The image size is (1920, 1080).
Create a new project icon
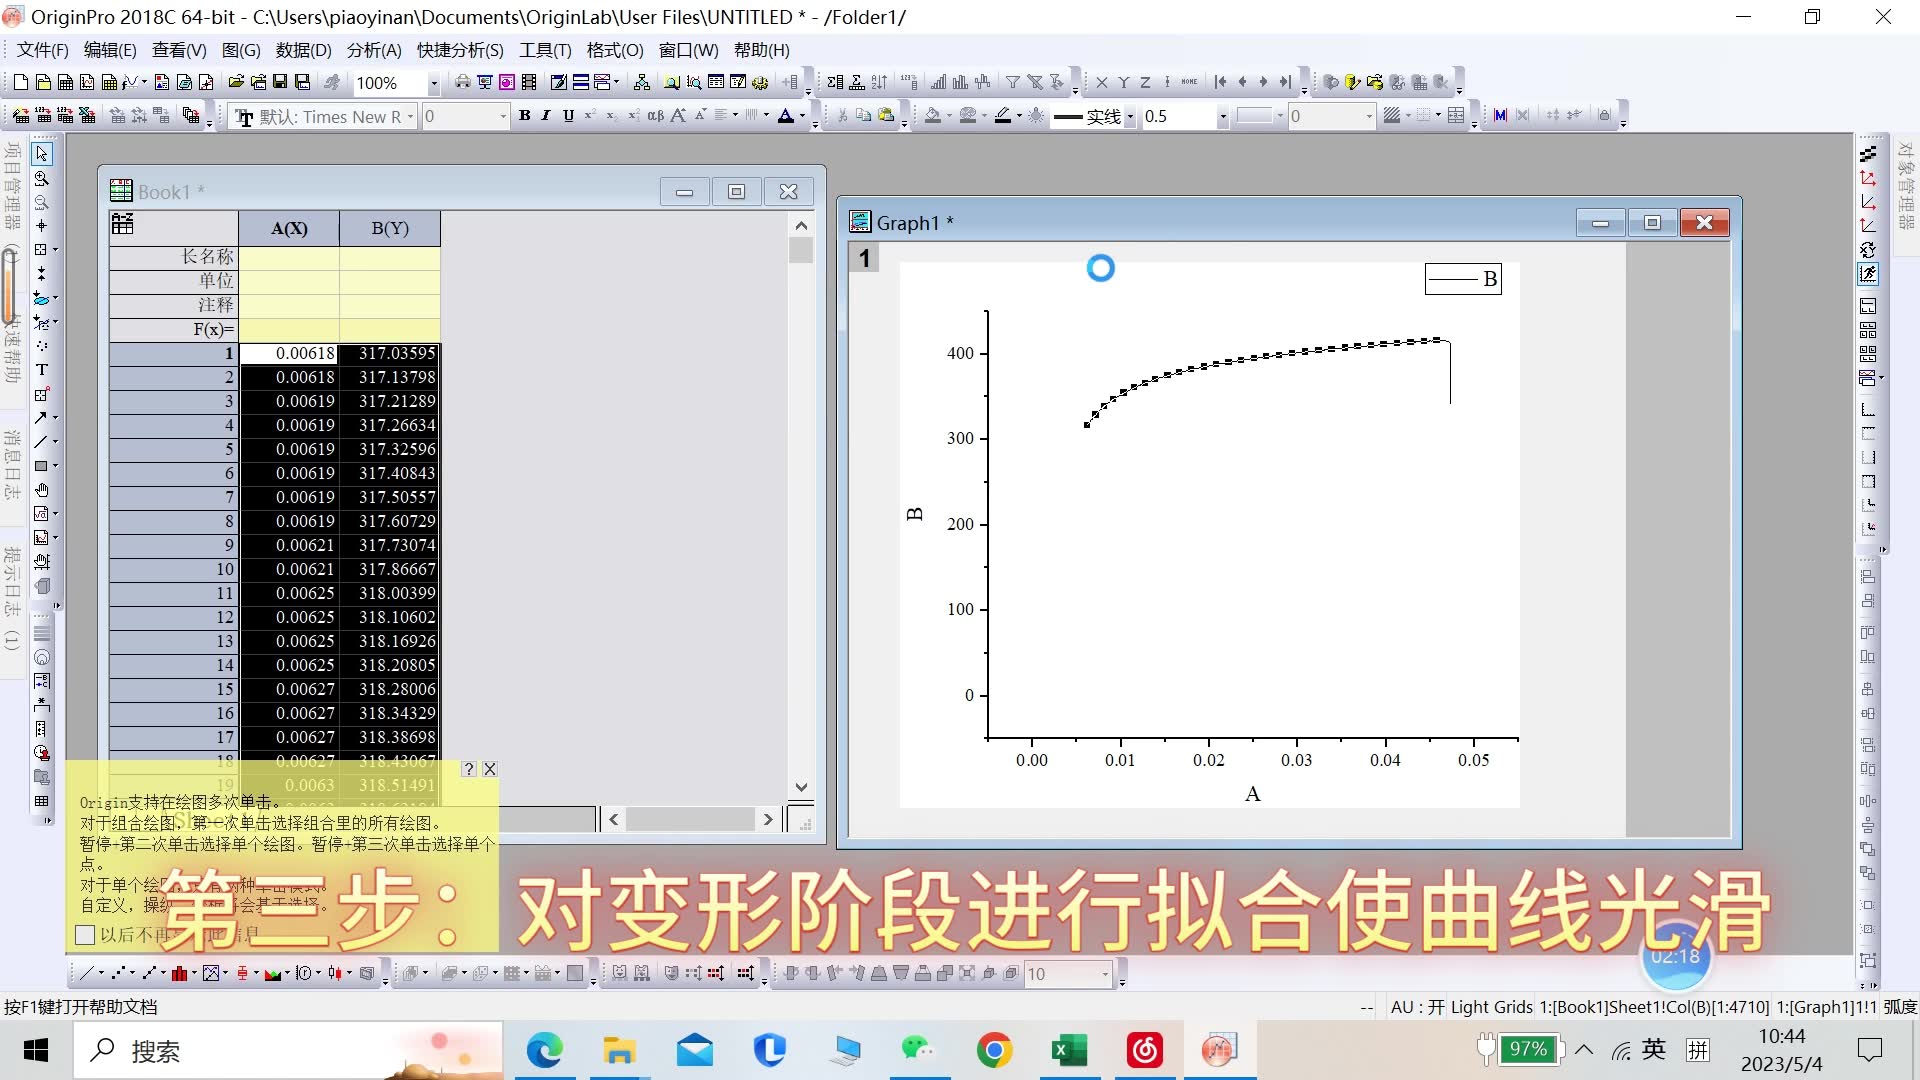(x=20, y=83)
